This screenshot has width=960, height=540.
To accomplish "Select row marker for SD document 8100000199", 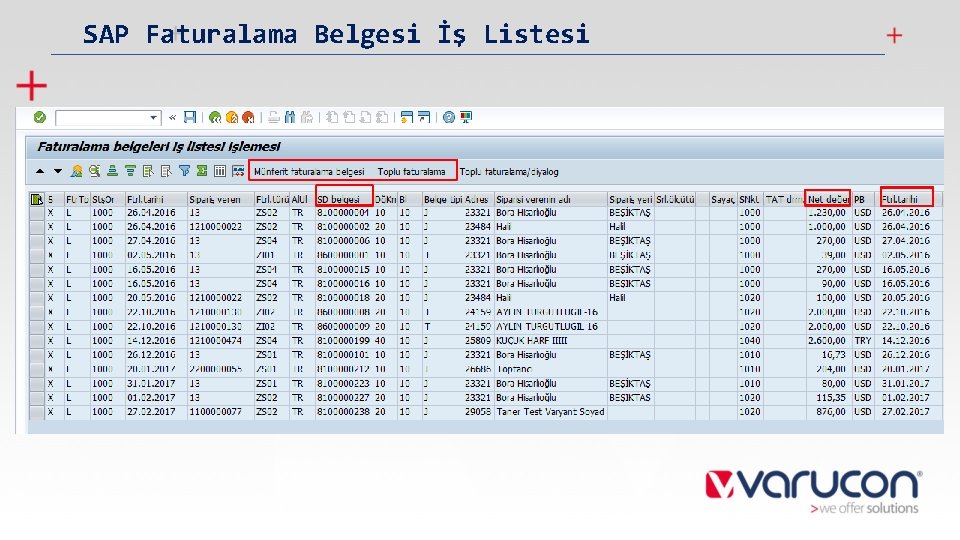I will coord(37,340).
